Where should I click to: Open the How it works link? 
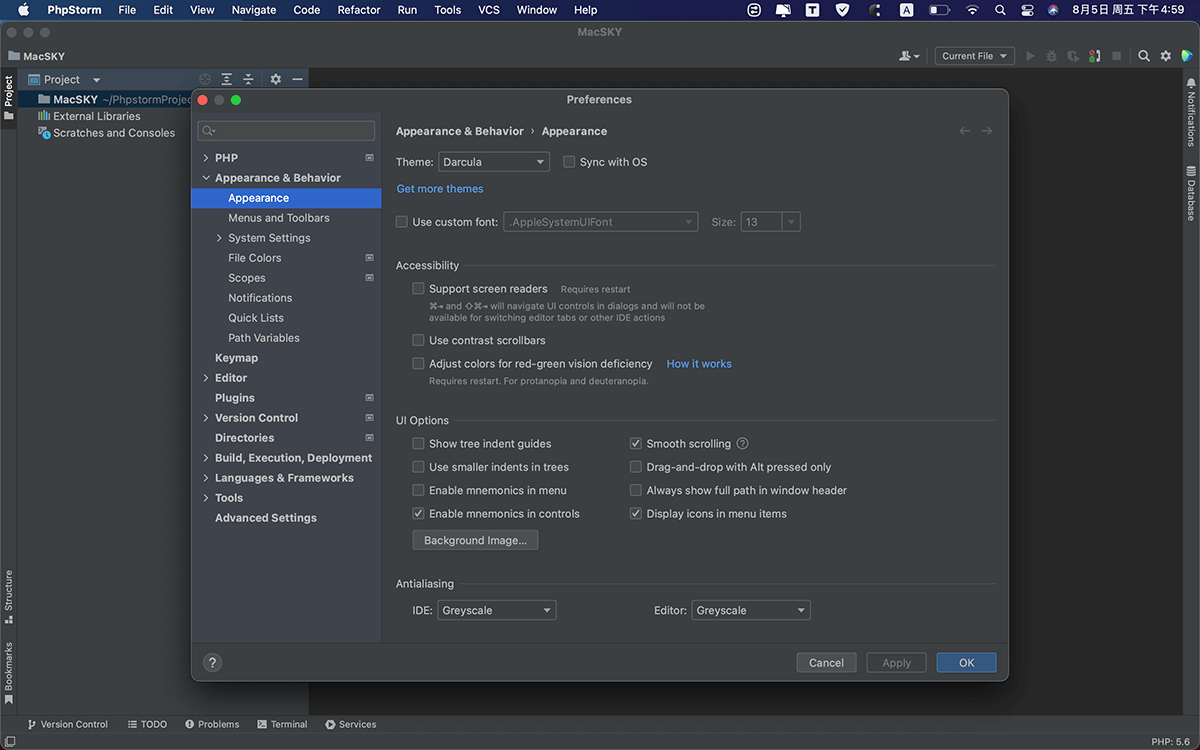click(699, 364)
